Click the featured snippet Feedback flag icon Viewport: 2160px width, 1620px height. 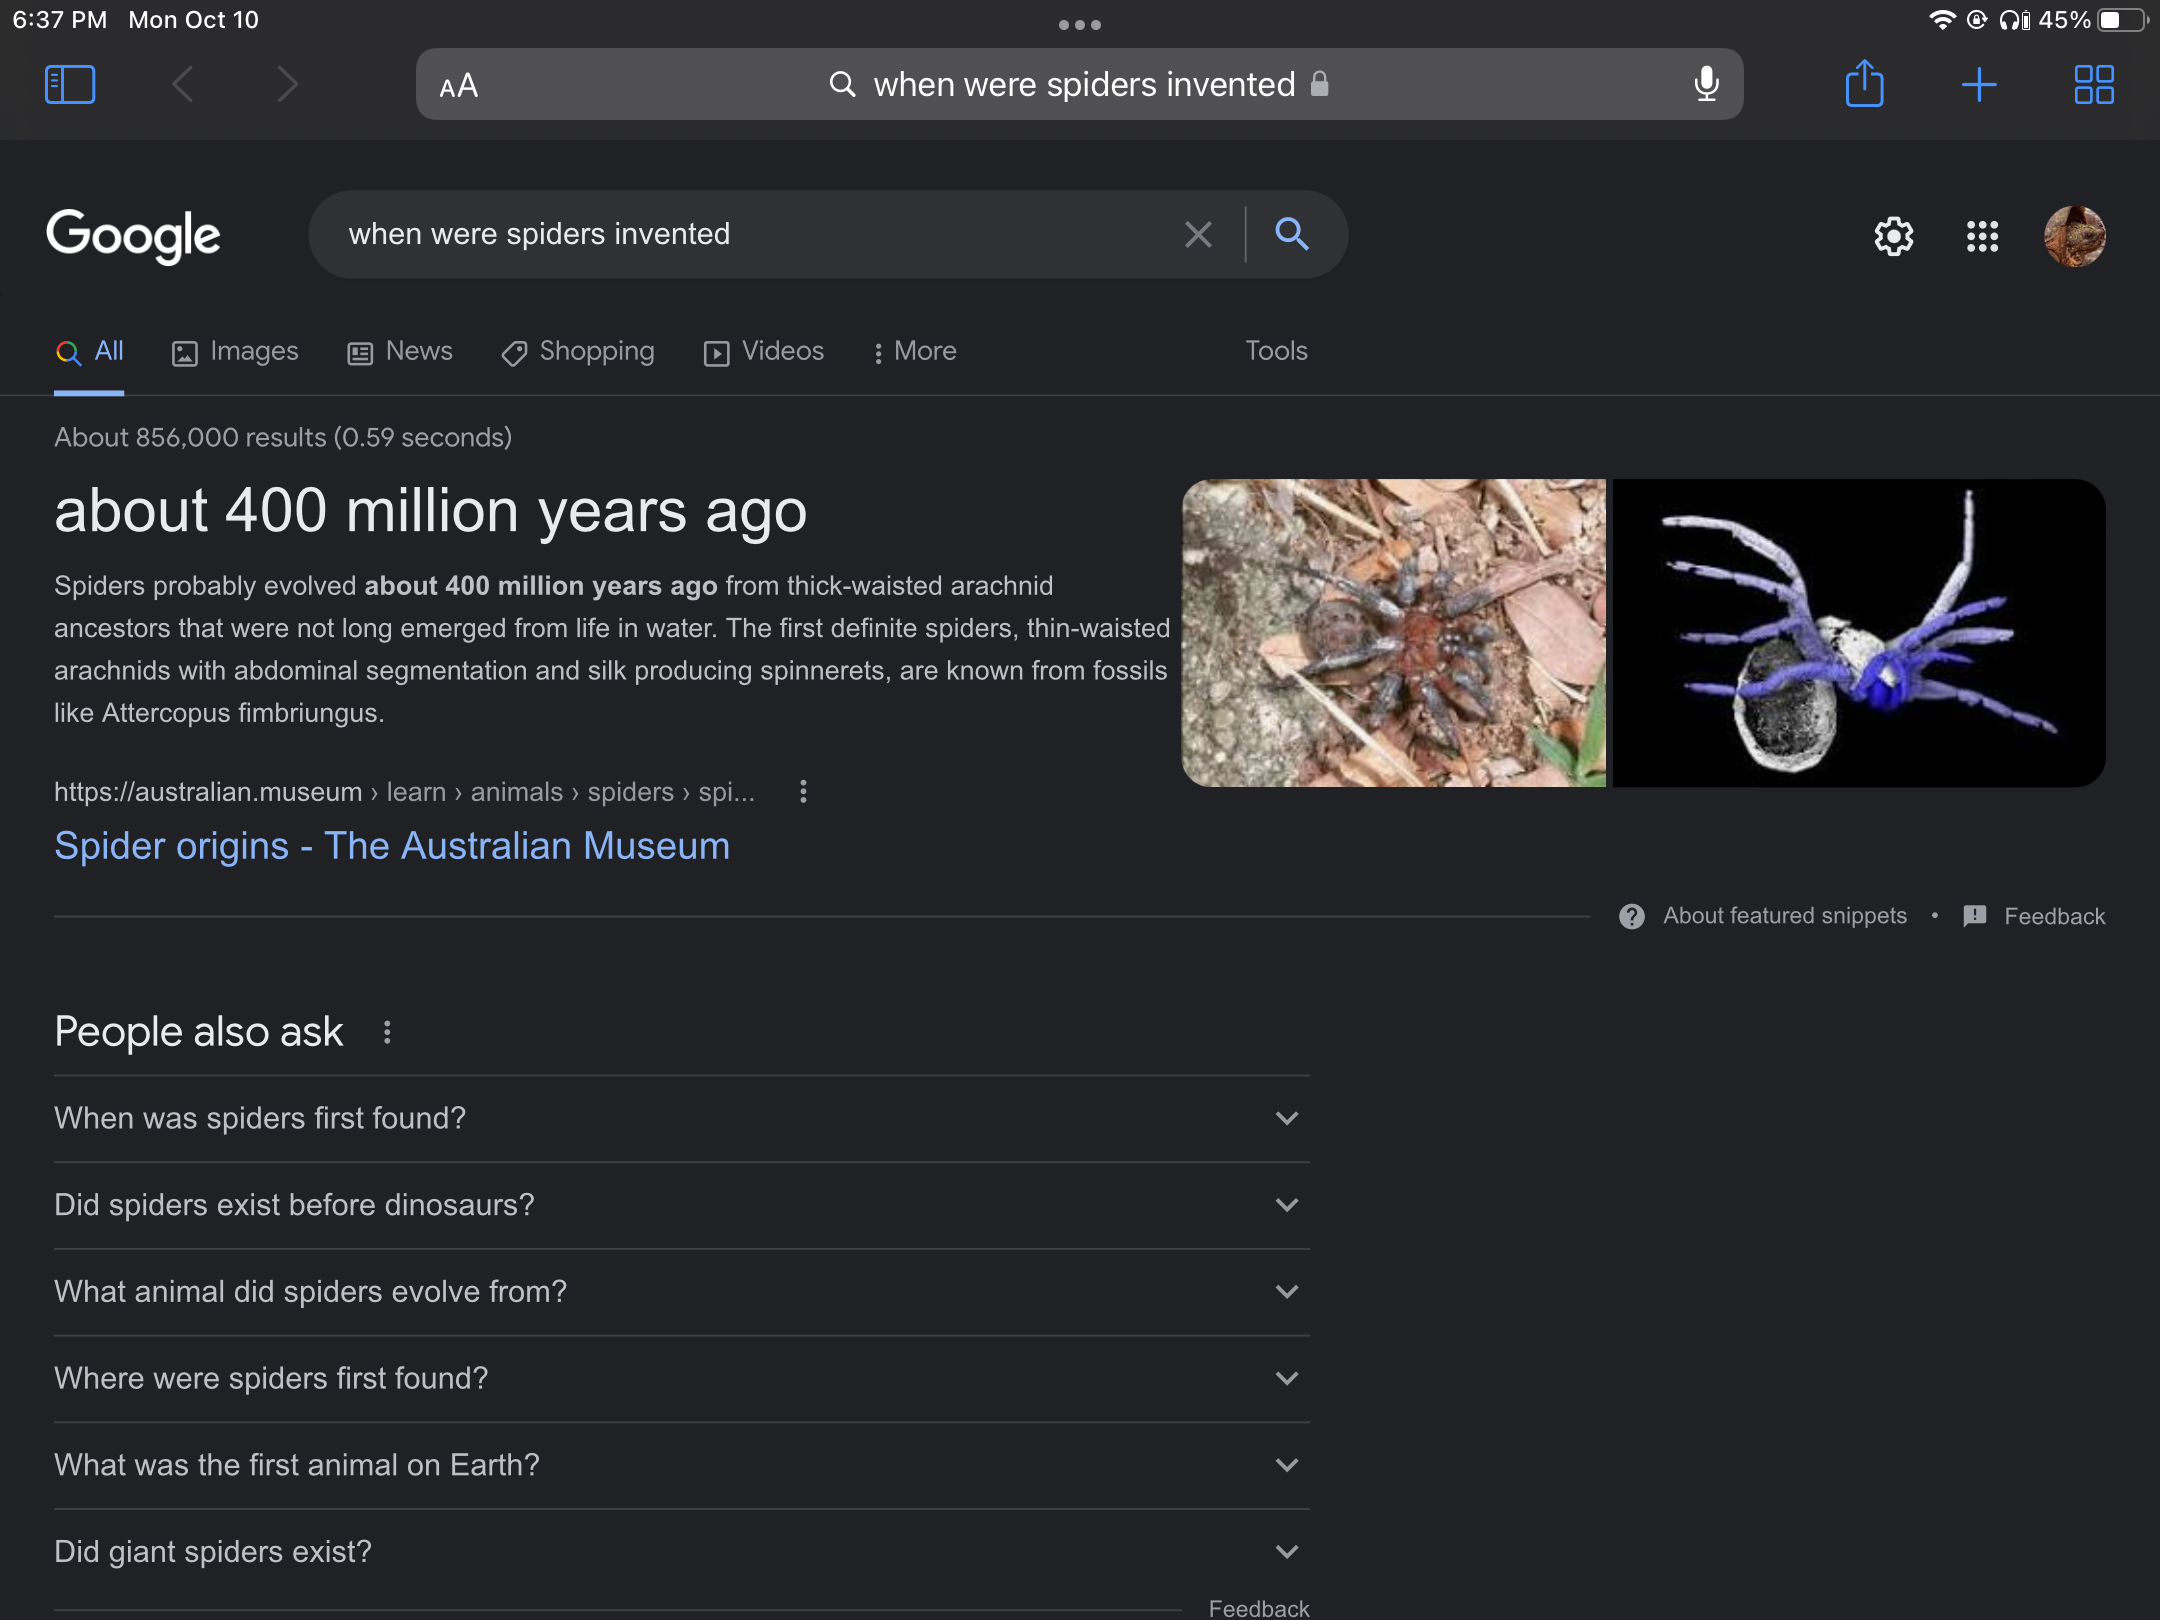[1975, 916]
